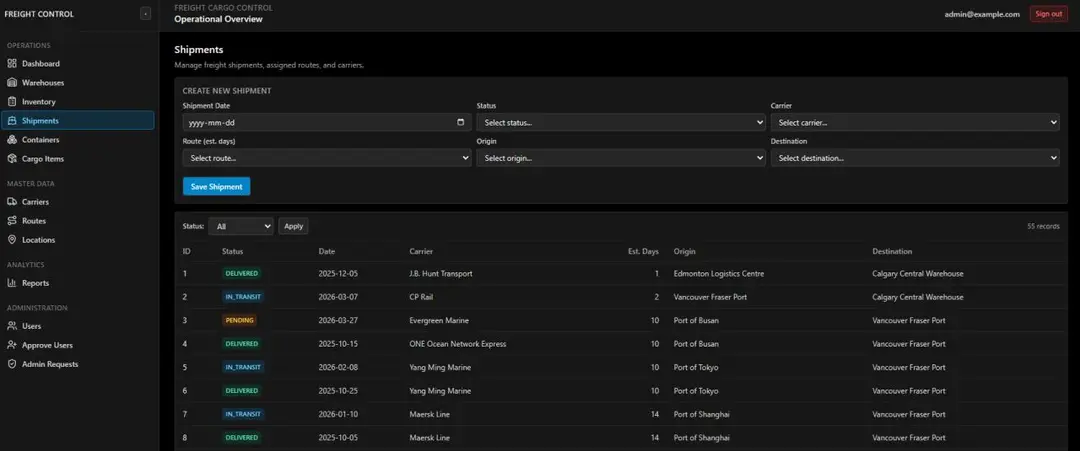Click CP Rail carrier cell
Image resolution: width=1080 pixels, height=451 pixels.
422,297
